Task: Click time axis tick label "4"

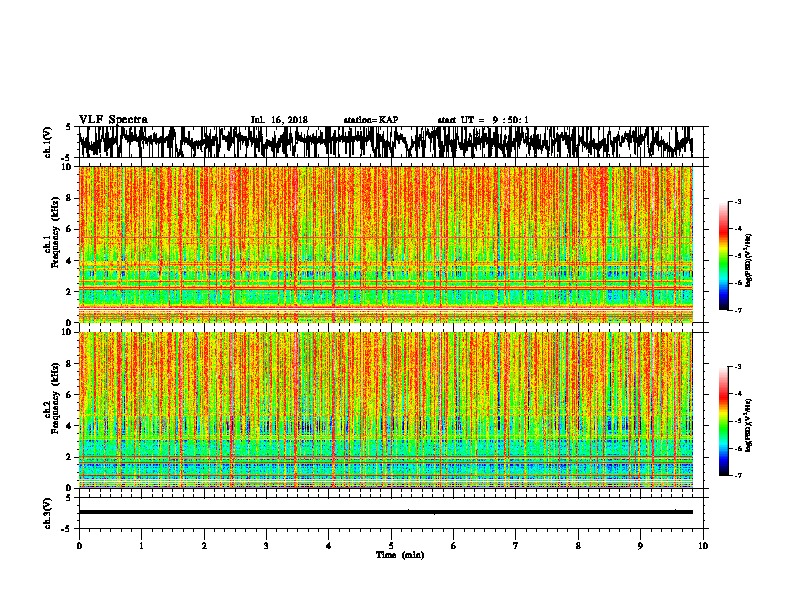Action: point(329,546)
